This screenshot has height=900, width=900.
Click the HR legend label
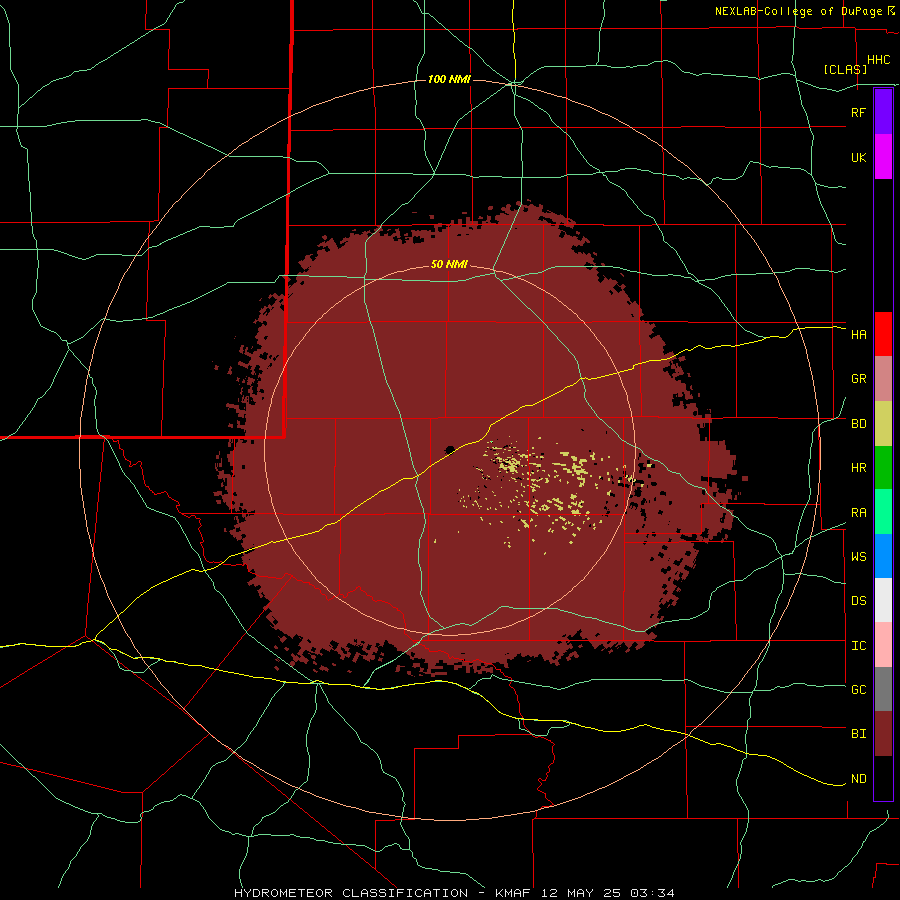858,468
